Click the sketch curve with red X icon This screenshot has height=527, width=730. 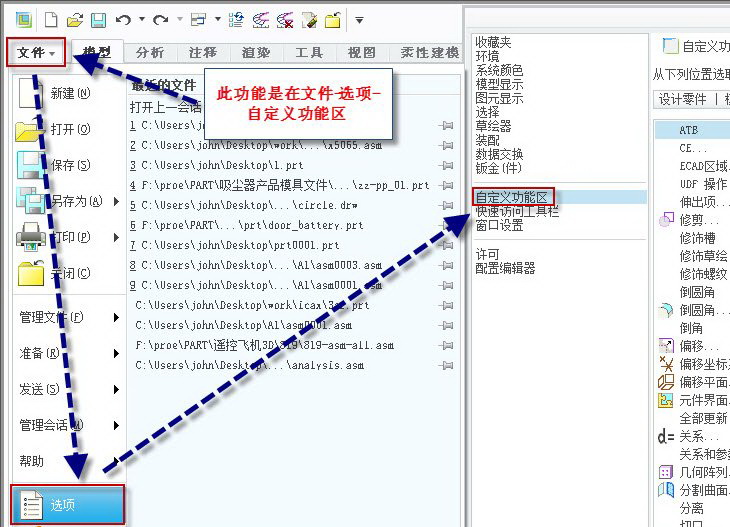[285, 20]
